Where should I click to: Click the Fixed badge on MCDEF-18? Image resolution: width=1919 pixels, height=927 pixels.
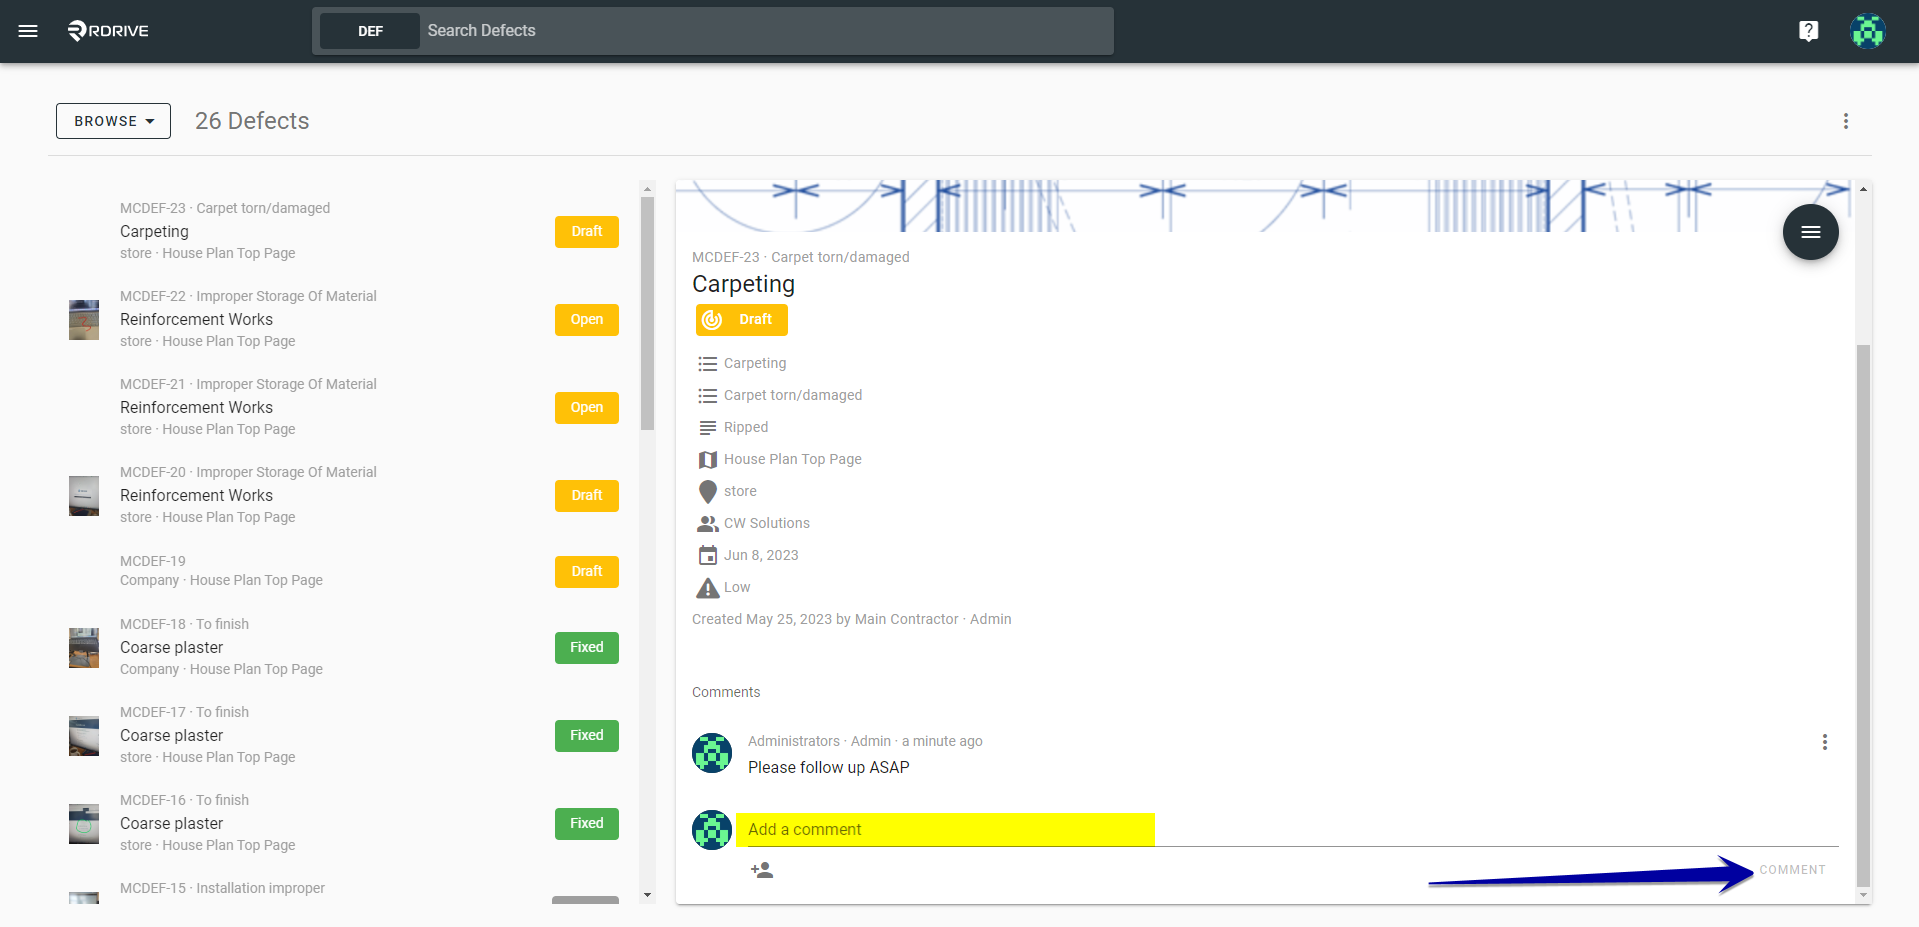click(587, 648)
